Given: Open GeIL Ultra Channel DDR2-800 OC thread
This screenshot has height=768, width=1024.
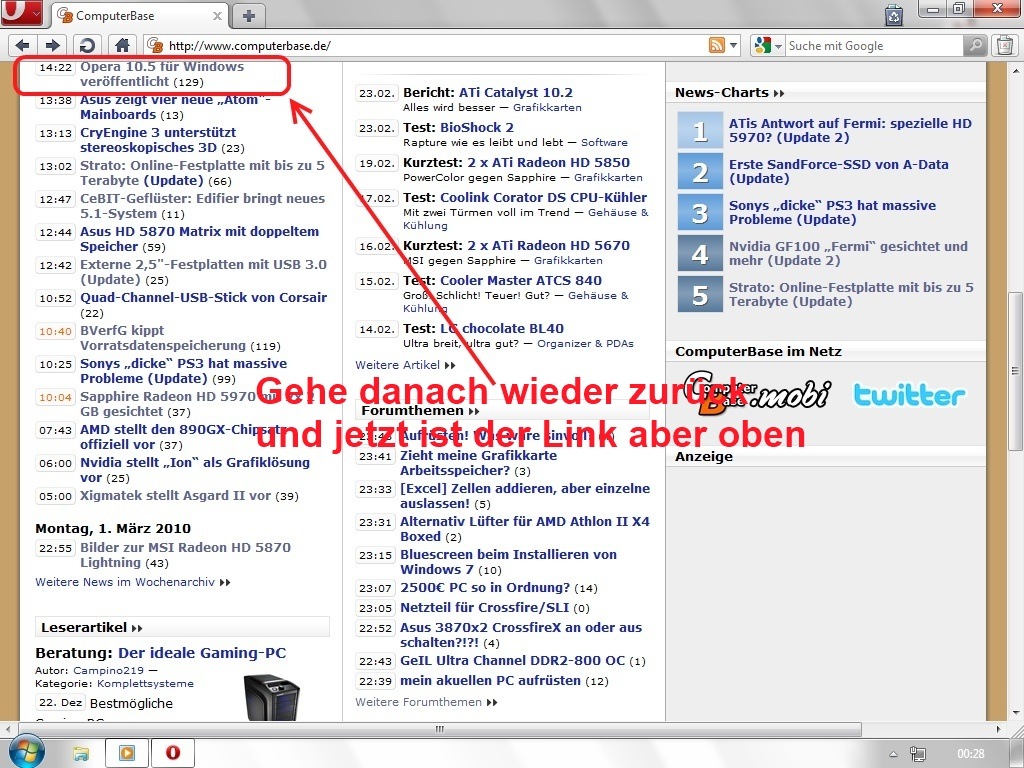Looking at the screenshot, I should pyautogui.click(x=513, y=661).
